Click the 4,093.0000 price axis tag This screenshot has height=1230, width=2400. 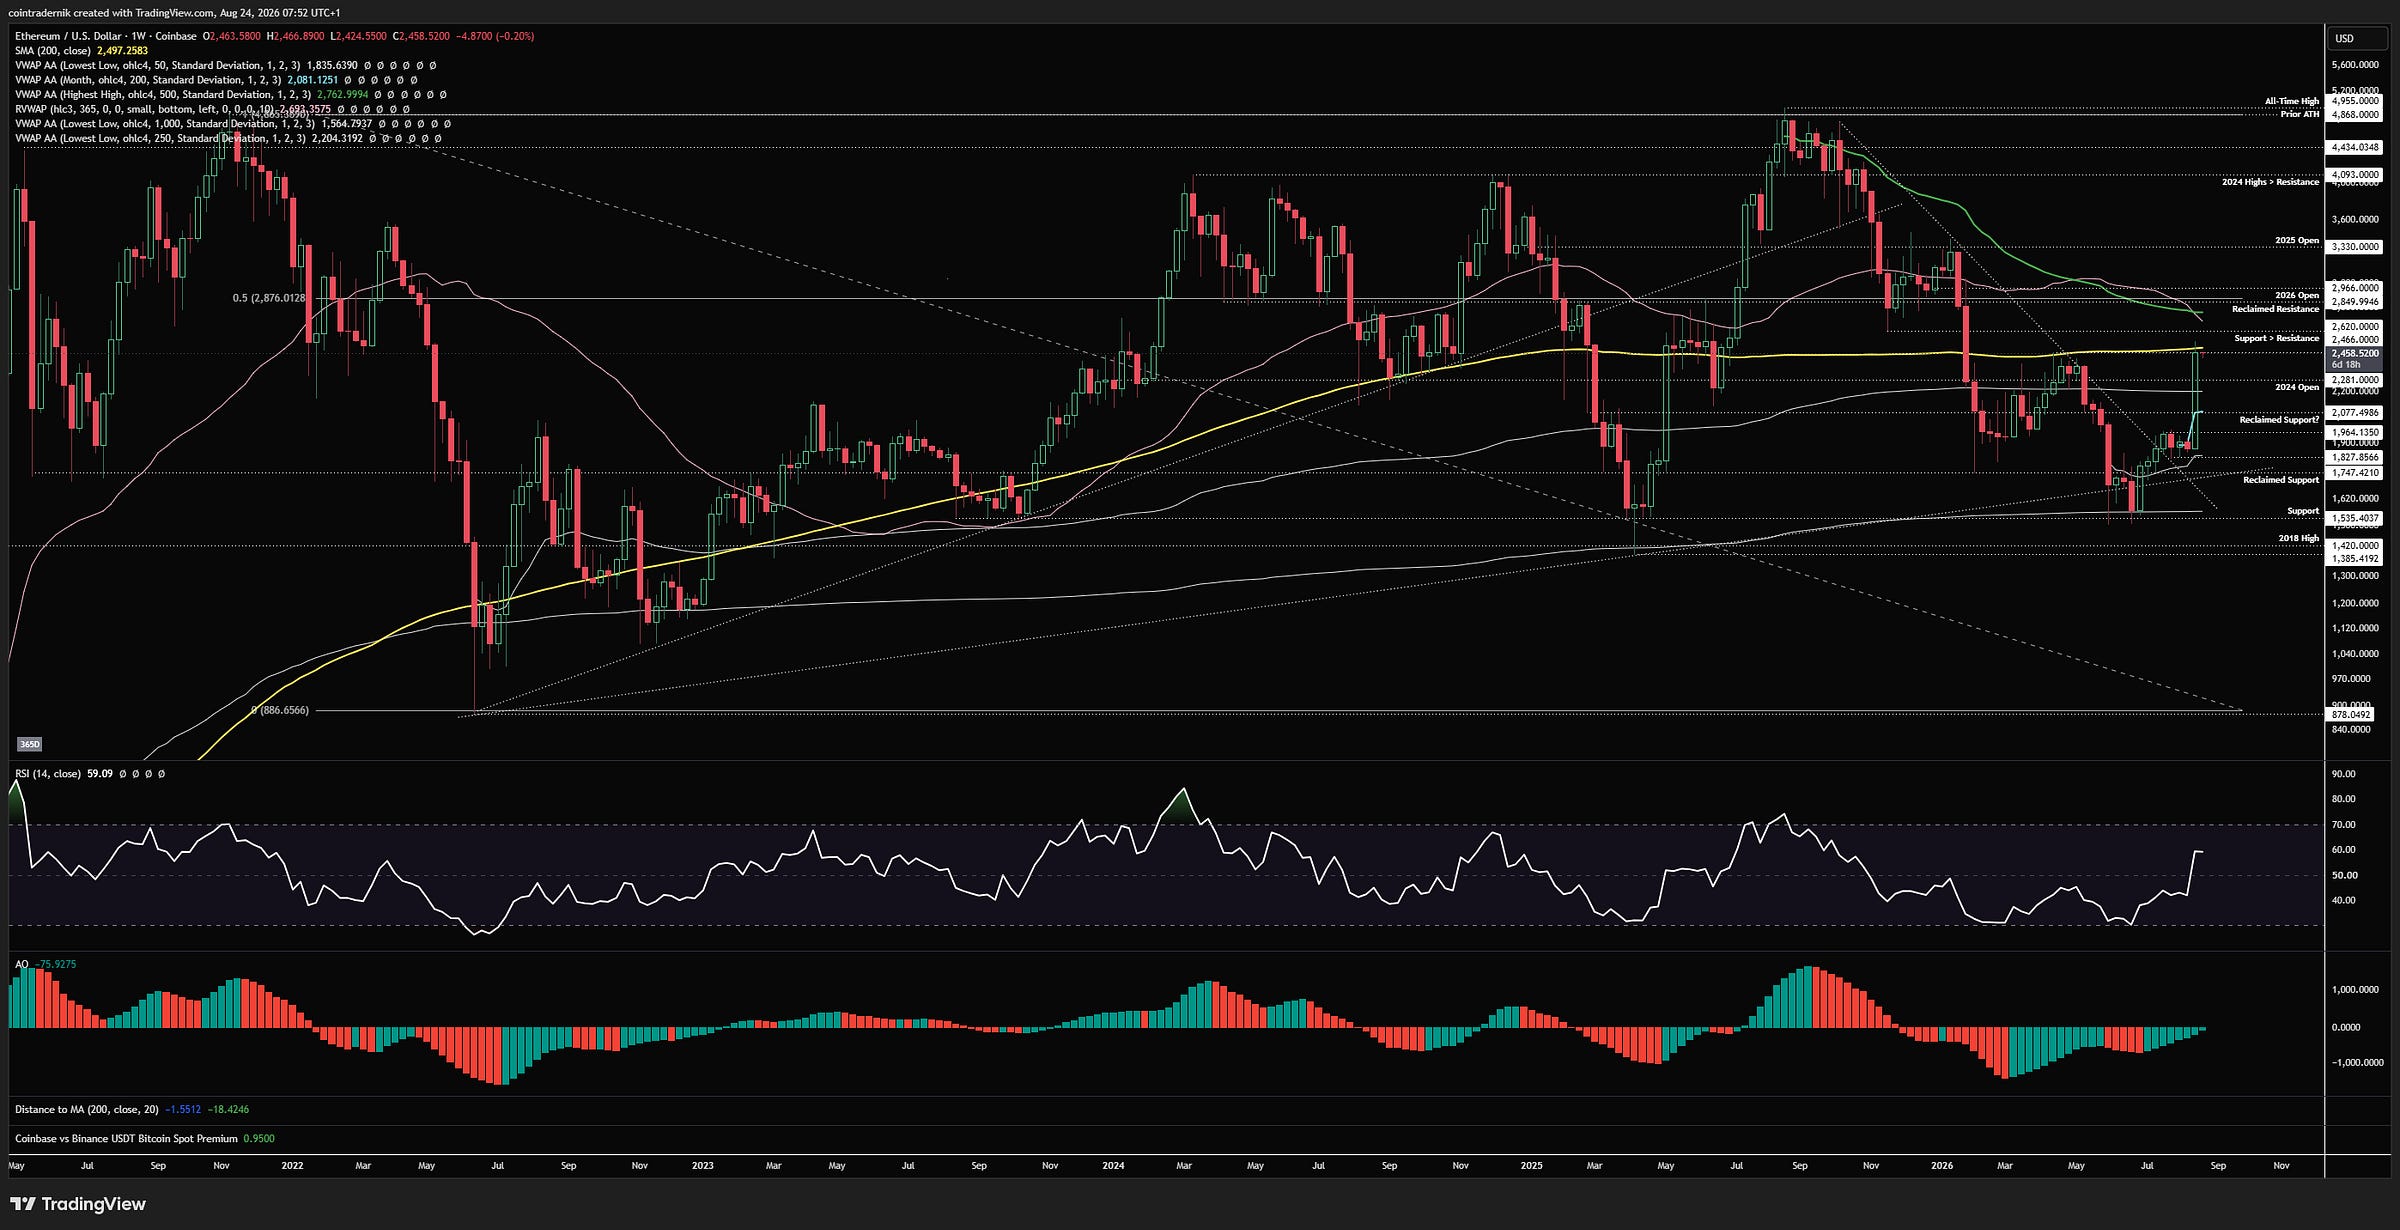click(x=2355, y=175)
